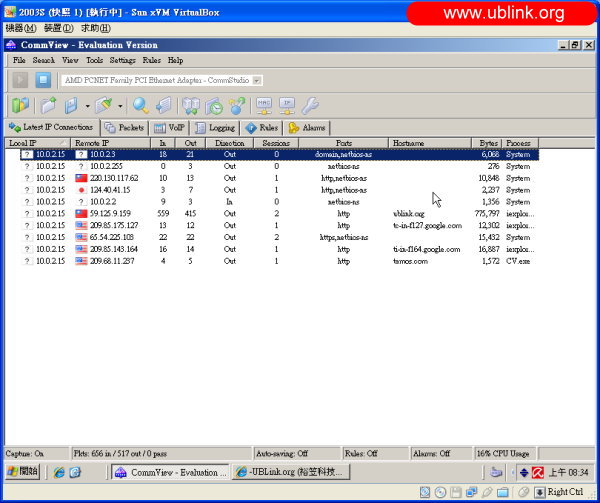
Task: Click hostname tc-in-f127.google.com
Action: point(427,226)
